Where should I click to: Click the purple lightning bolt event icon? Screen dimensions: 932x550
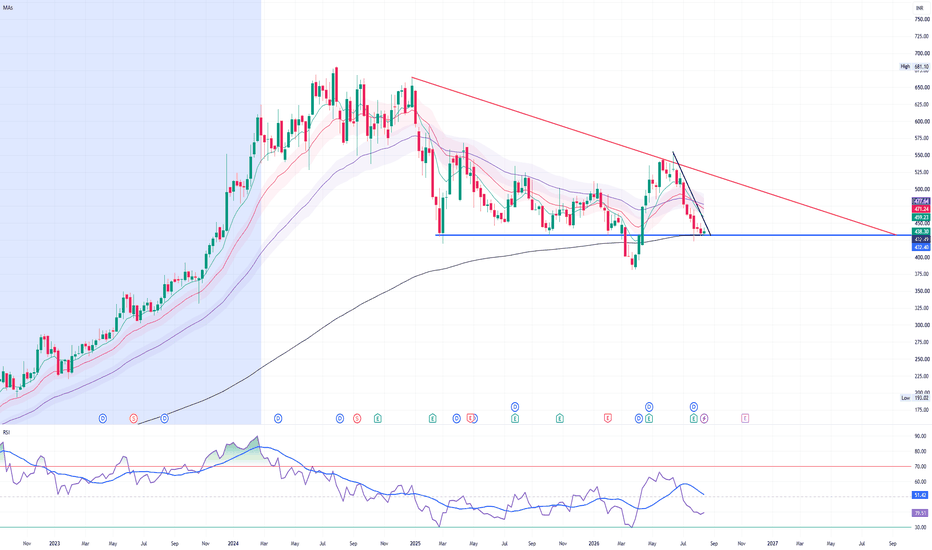pos(704,419)
